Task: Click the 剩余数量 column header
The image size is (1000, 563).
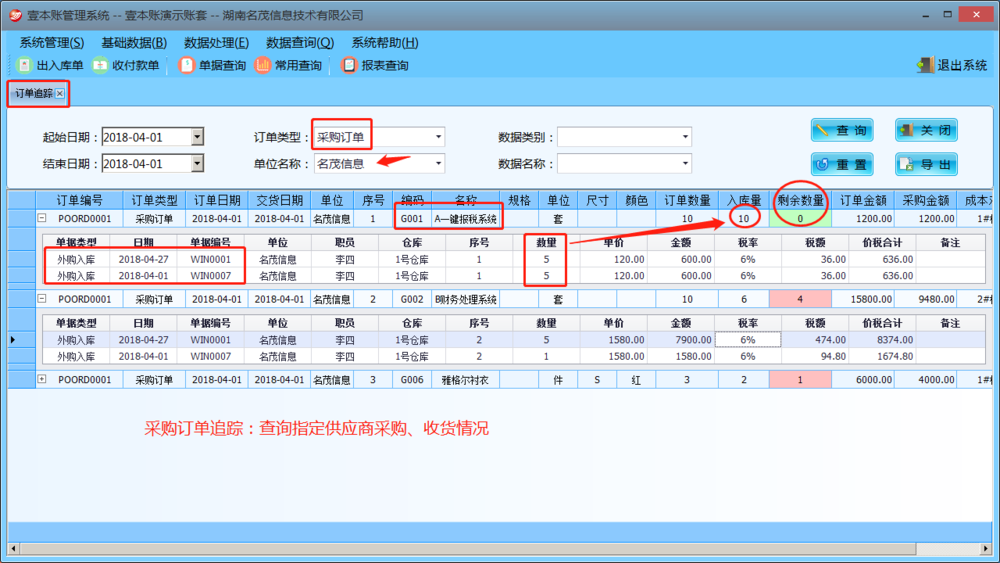Action: coord(800,200)
